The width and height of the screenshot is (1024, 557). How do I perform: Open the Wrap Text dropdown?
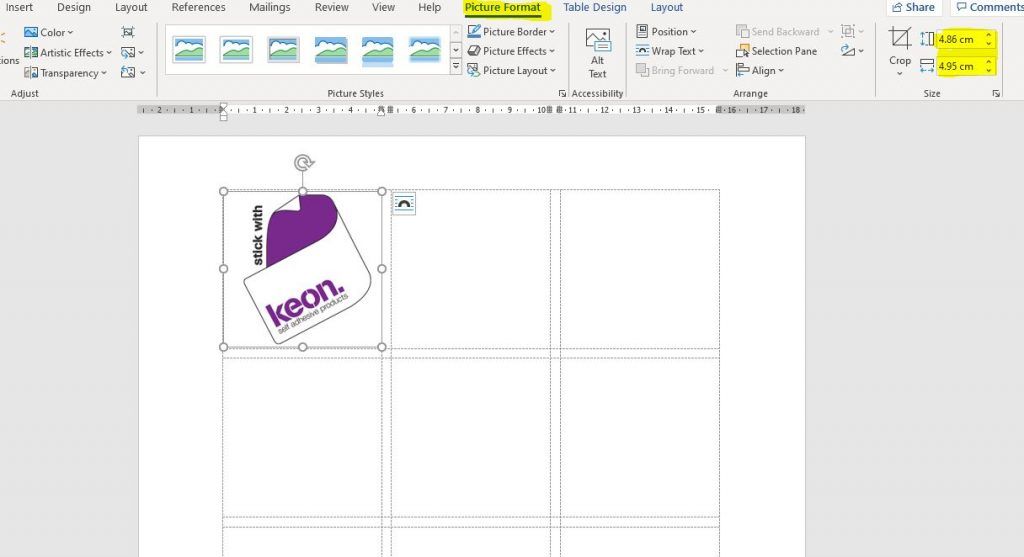[x=670, y=51]
